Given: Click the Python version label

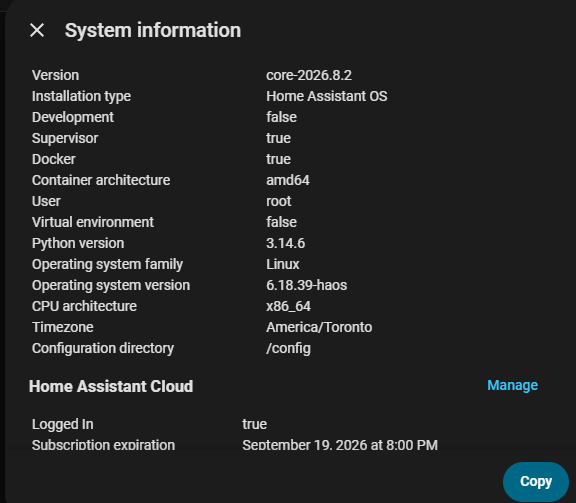Looking at the screenshot, I should (x=78, y=244).
